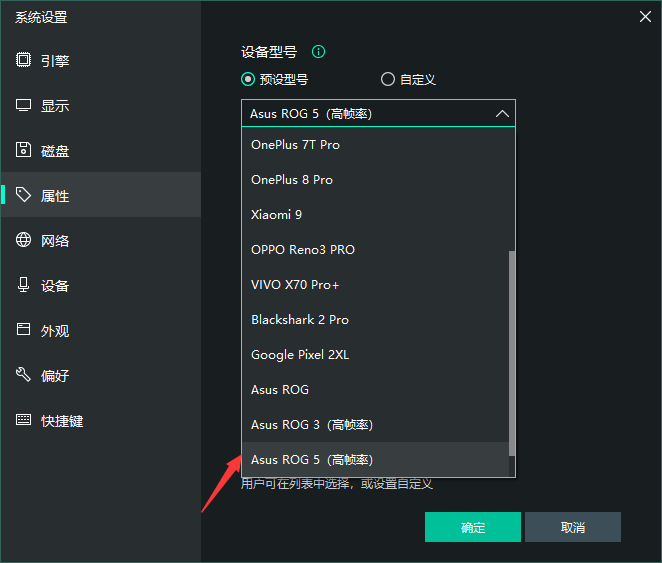Click the green info icon beside 设备型号
Image resolution: width=662 pixels, height=563 pixels.
318,52
